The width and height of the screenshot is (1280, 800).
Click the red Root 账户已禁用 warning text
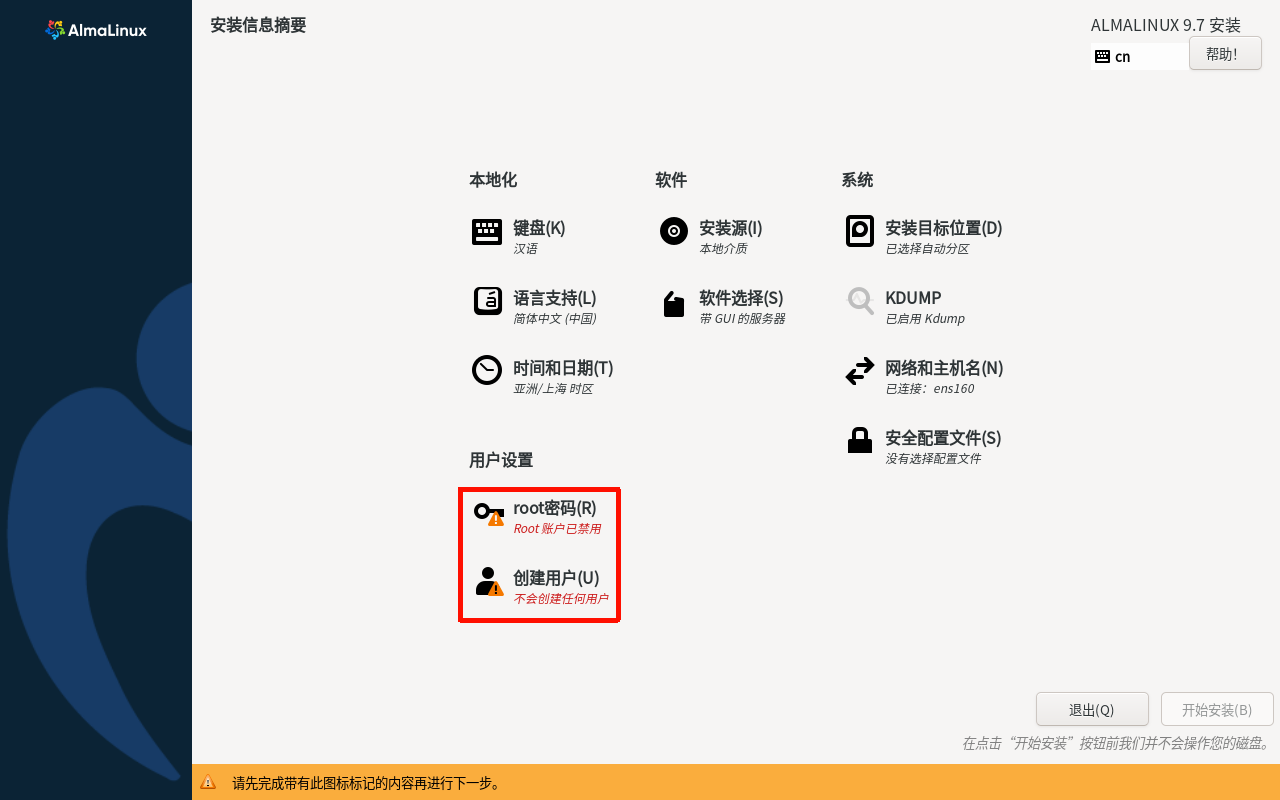(557, 529)
